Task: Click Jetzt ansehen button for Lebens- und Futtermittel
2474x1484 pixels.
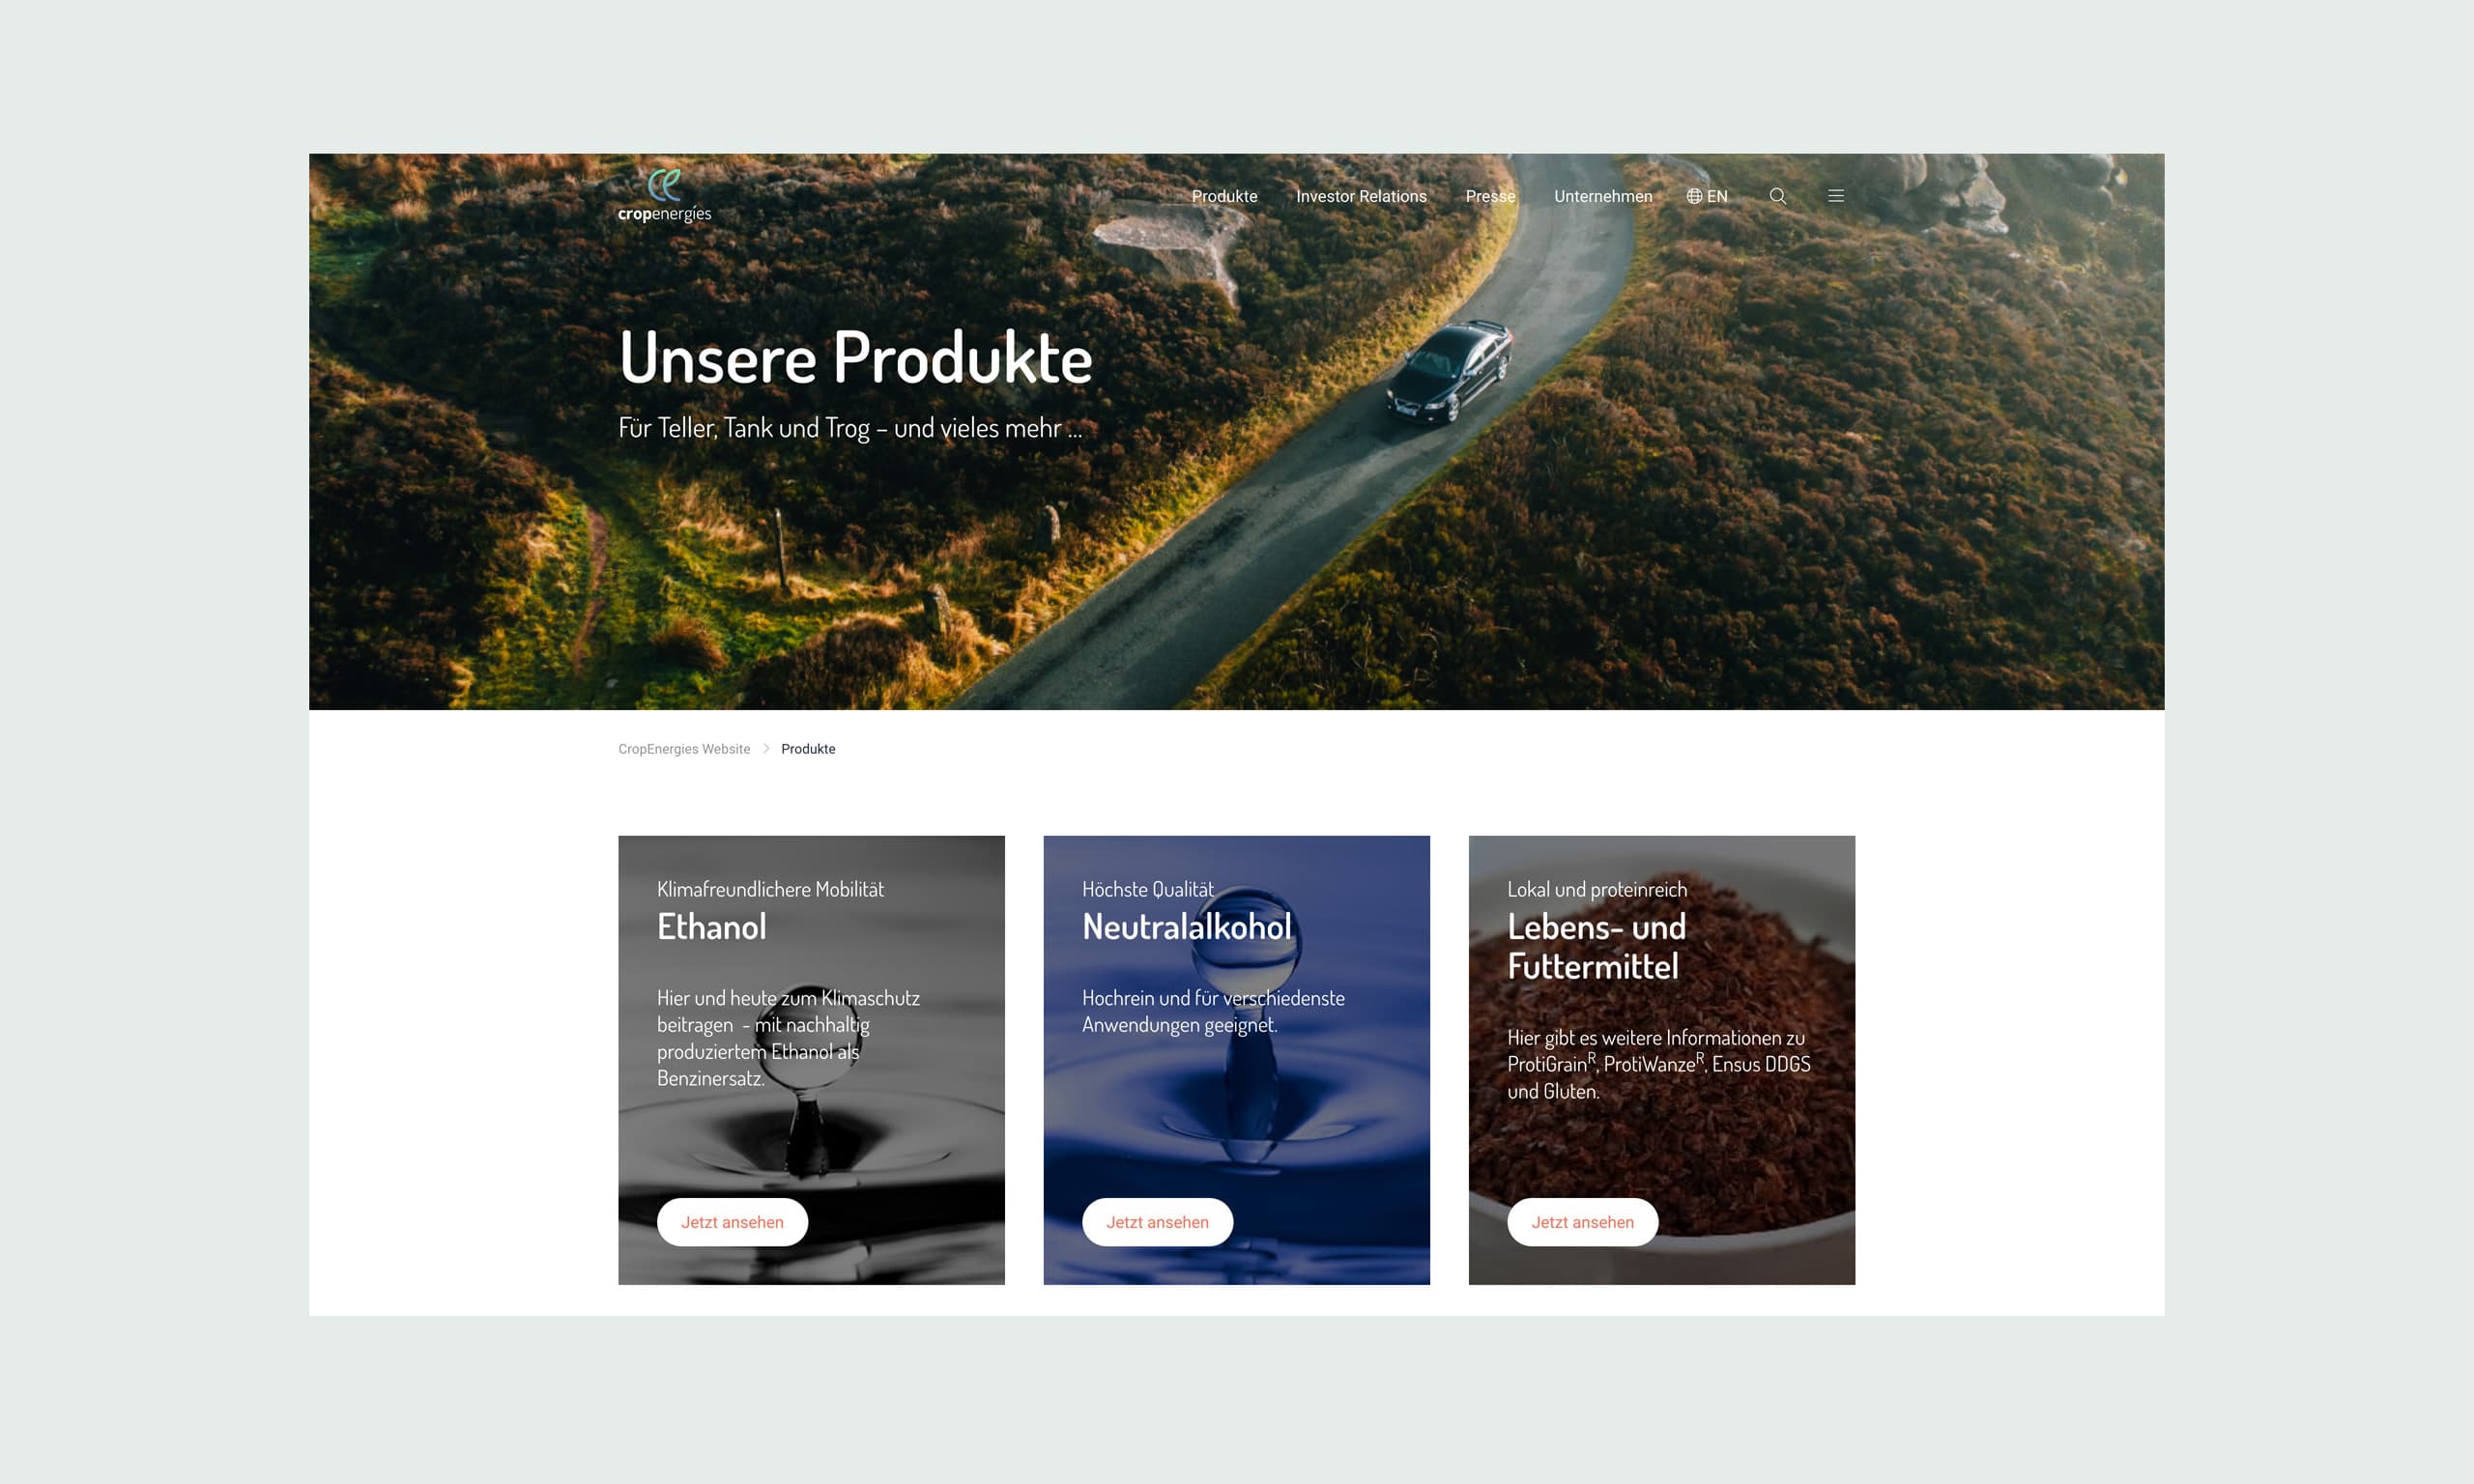Action: tap(1580, 1221)
